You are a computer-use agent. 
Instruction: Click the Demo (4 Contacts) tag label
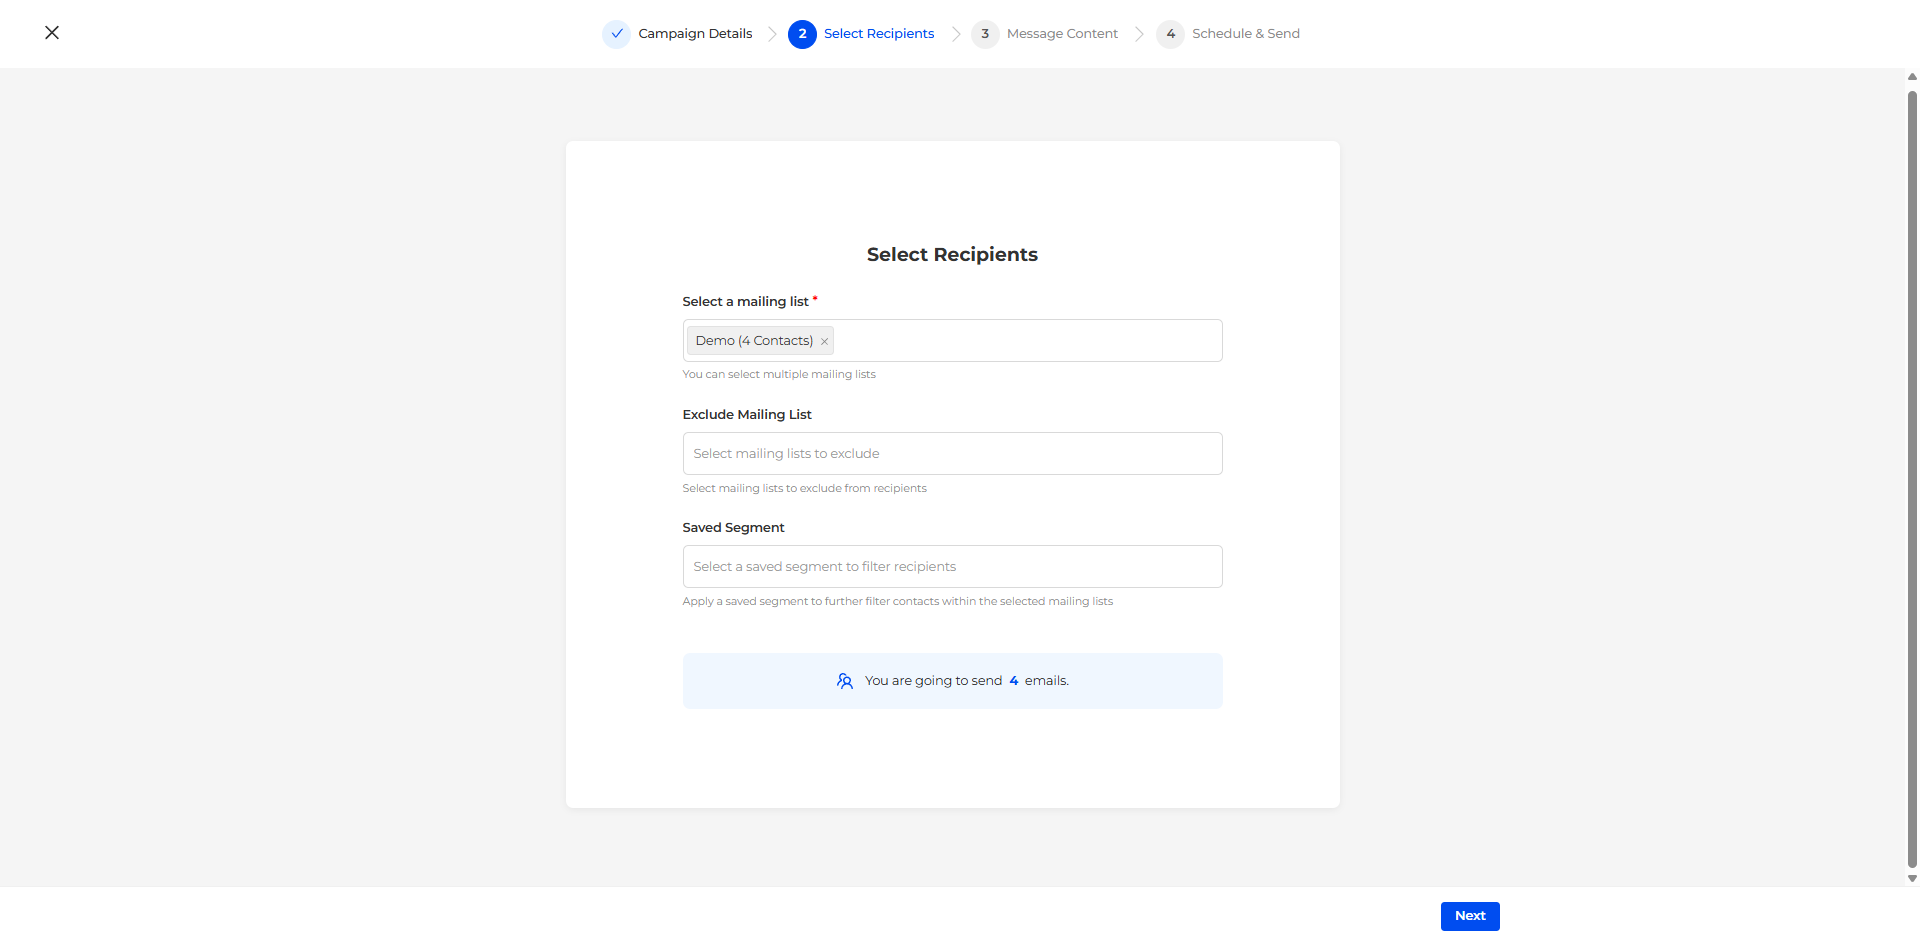click(754, 341)
